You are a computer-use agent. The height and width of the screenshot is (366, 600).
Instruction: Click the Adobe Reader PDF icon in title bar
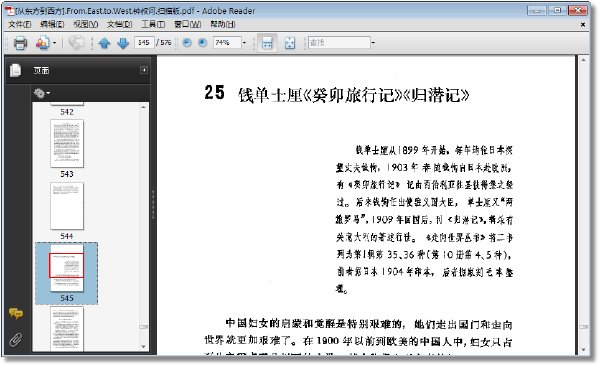coord(10,11)
